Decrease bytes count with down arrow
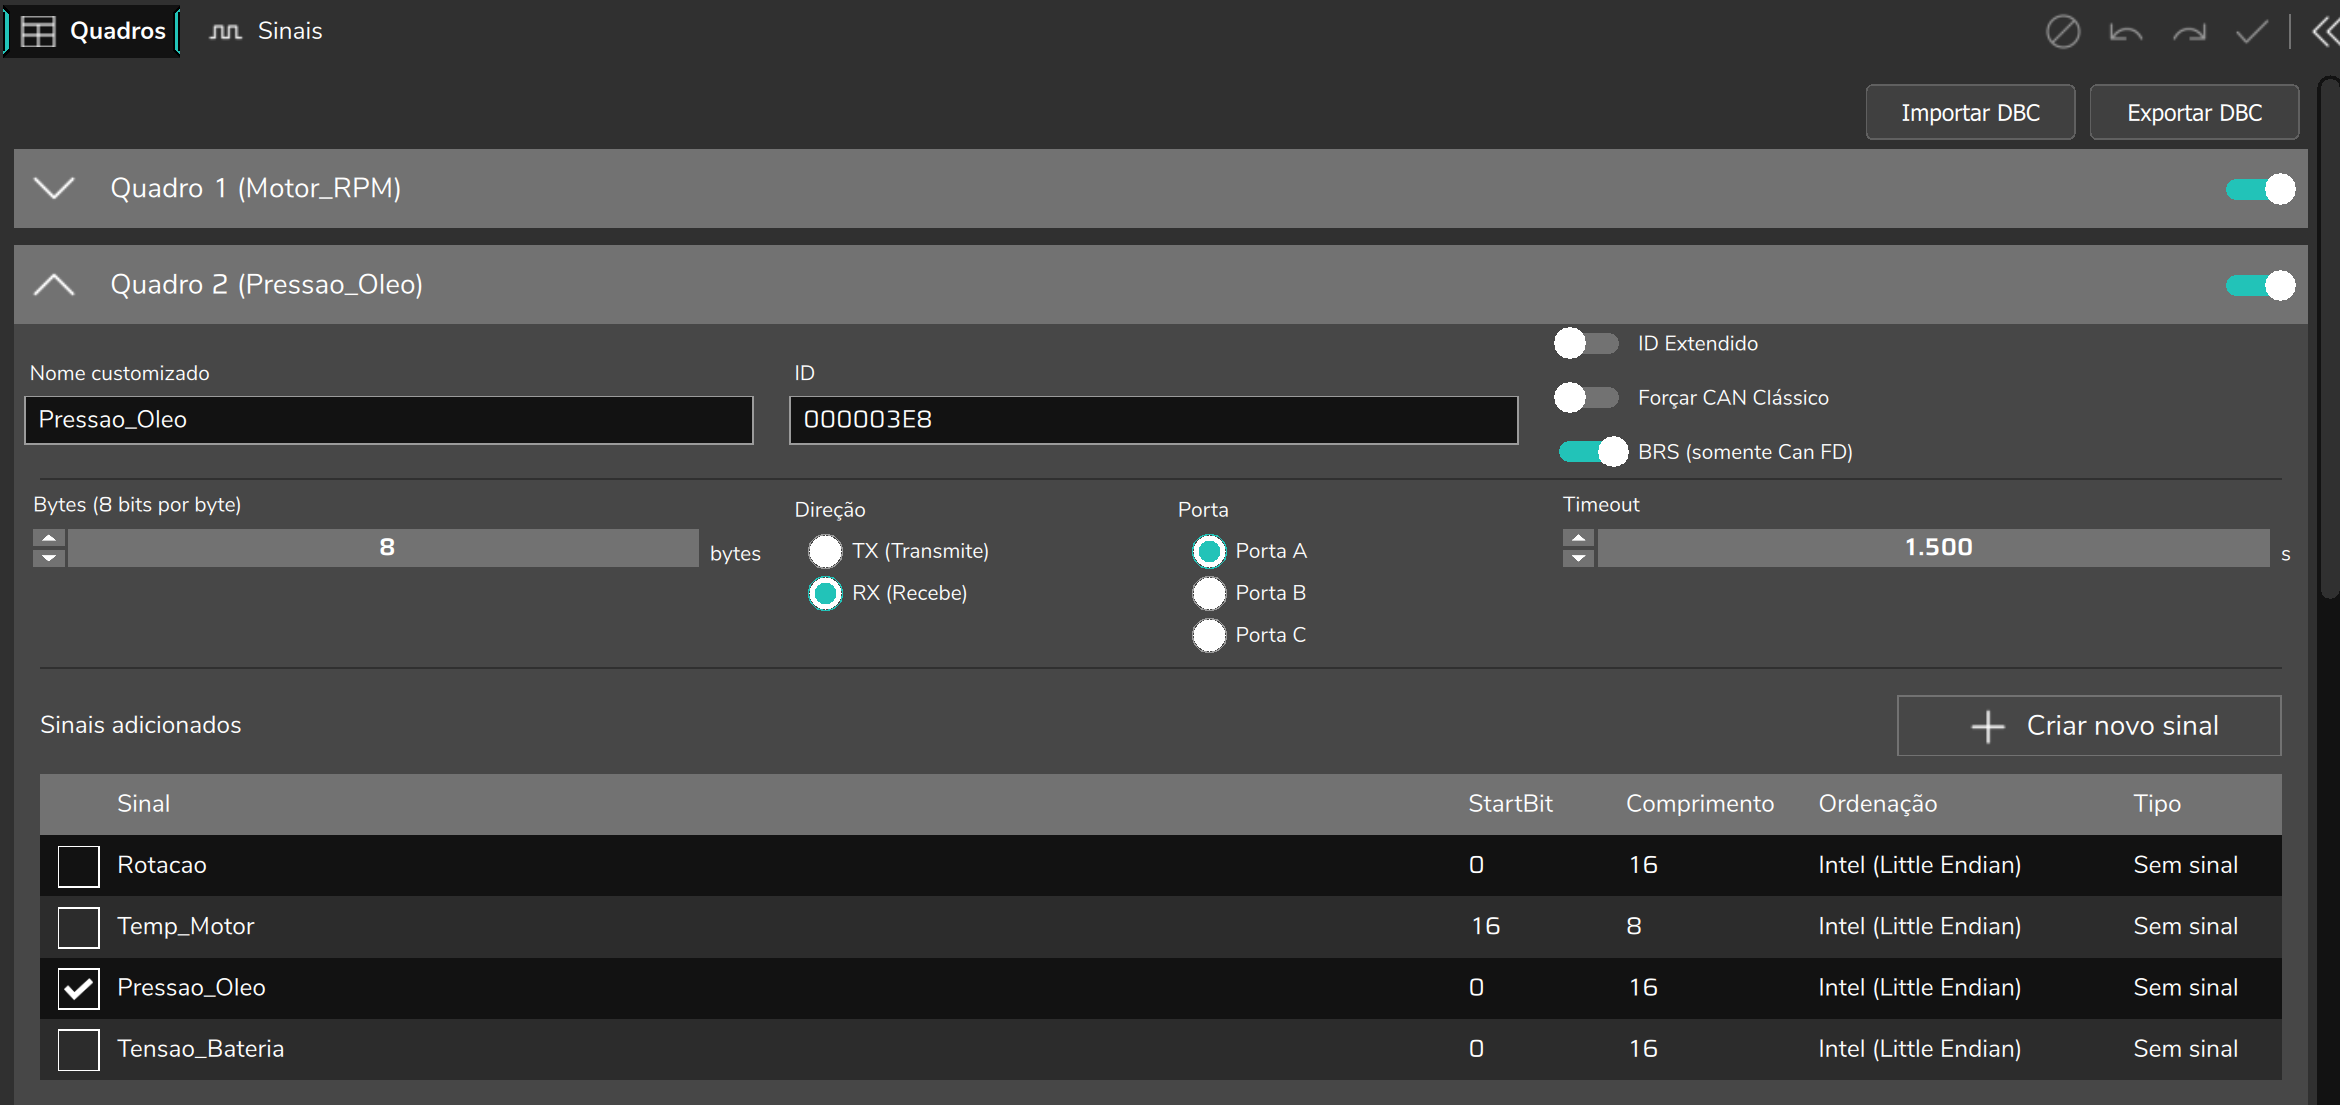 tap(49, 558)
